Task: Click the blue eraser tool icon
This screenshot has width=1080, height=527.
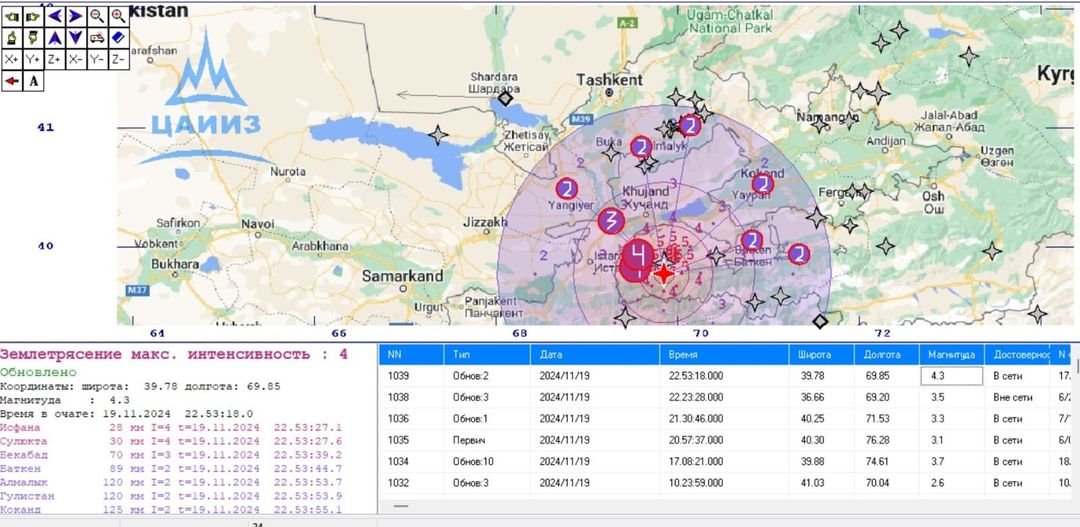Action: point(119,38)
